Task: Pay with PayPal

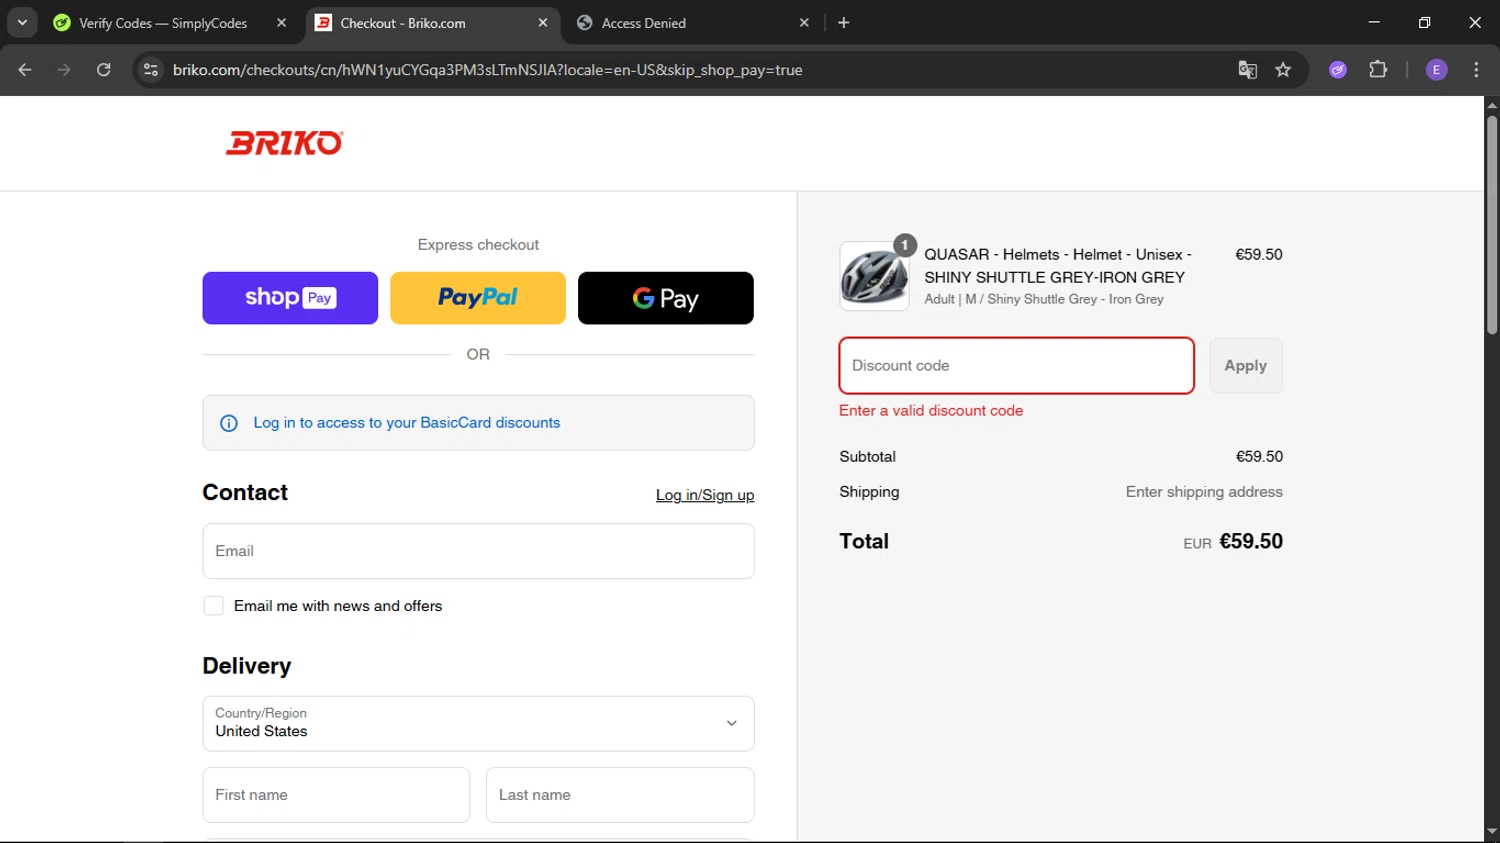Action: (x=478, y=298)
